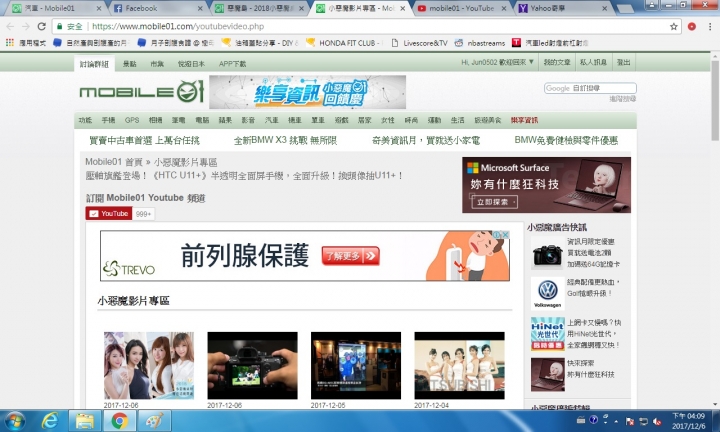Screen dimensions: 720x432
Task: Click 了解更多 button on TREVO ad
Action: [x=351, y=256]
